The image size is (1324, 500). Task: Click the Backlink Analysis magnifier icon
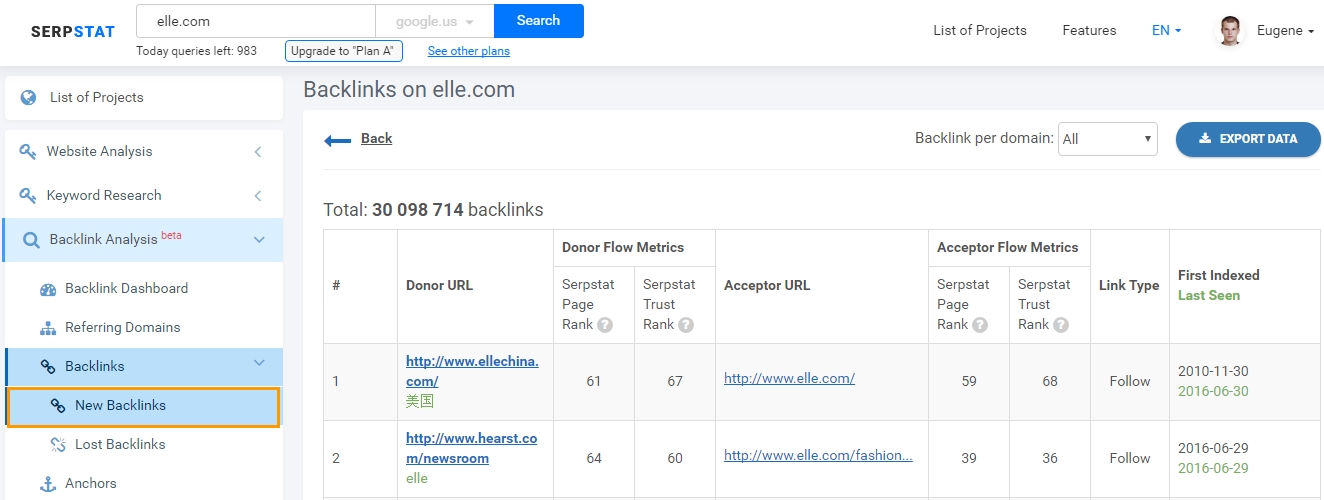tap(31, 240)
